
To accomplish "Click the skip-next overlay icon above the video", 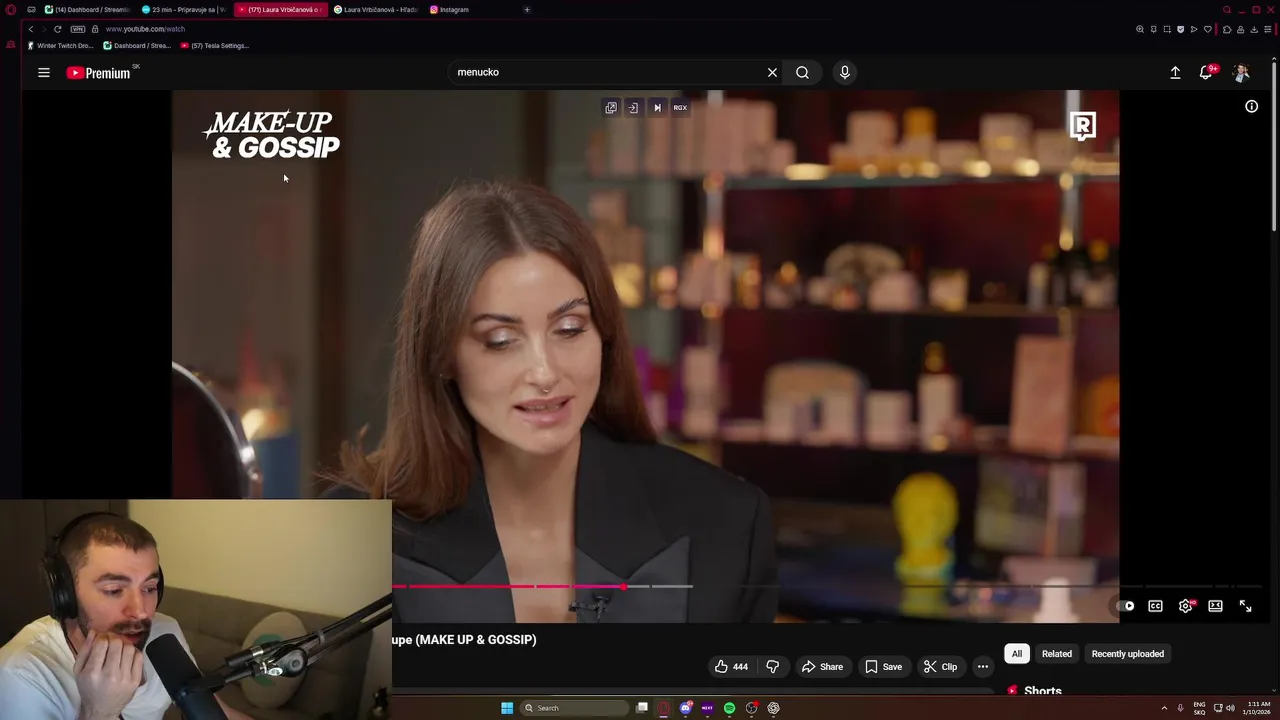I will 657,107.
